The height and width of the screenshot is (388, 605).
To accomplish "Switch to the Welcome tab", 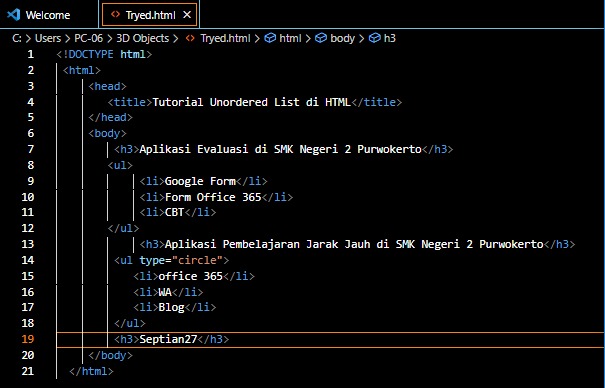I will click(49, 15).
